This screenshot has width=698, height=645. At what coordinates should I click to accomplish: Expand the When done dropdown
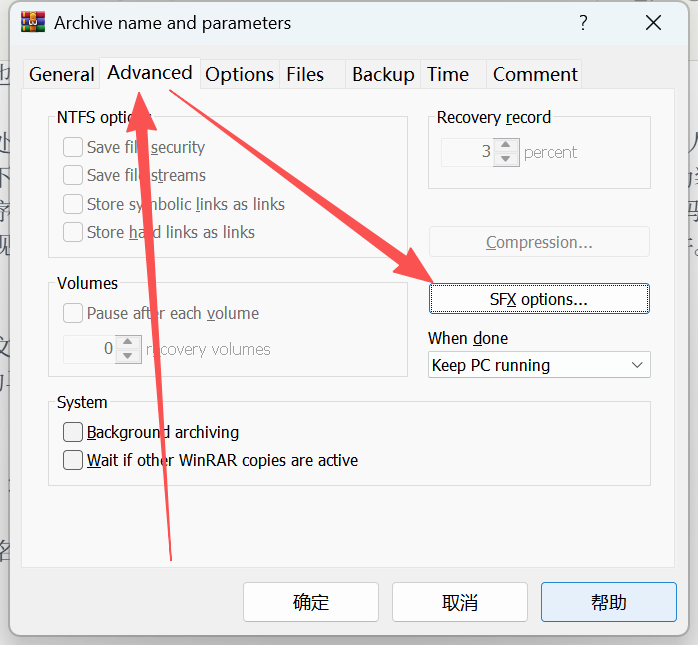[539, 366]
